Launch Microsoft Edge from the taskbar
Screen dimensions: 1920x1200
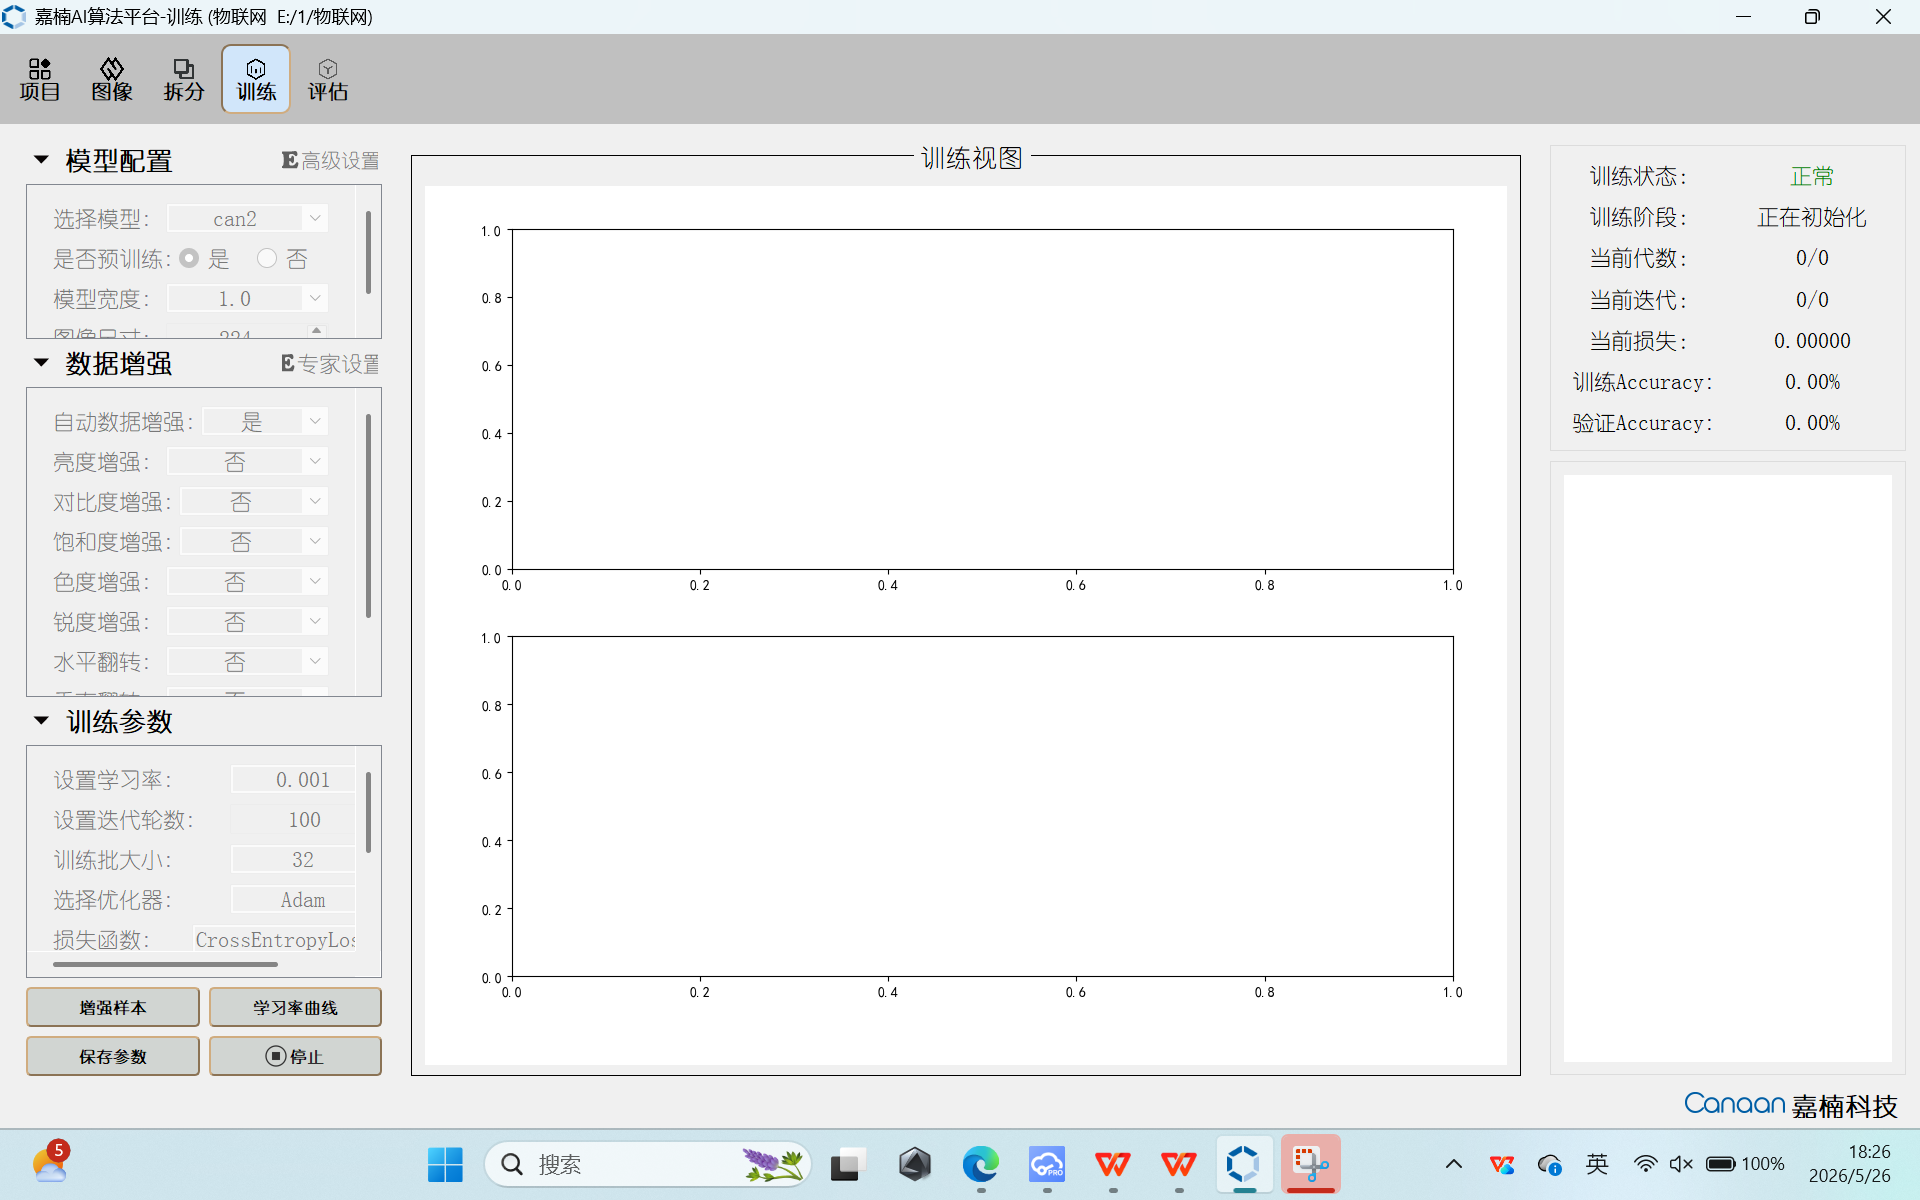click(x=981, y=1164)
